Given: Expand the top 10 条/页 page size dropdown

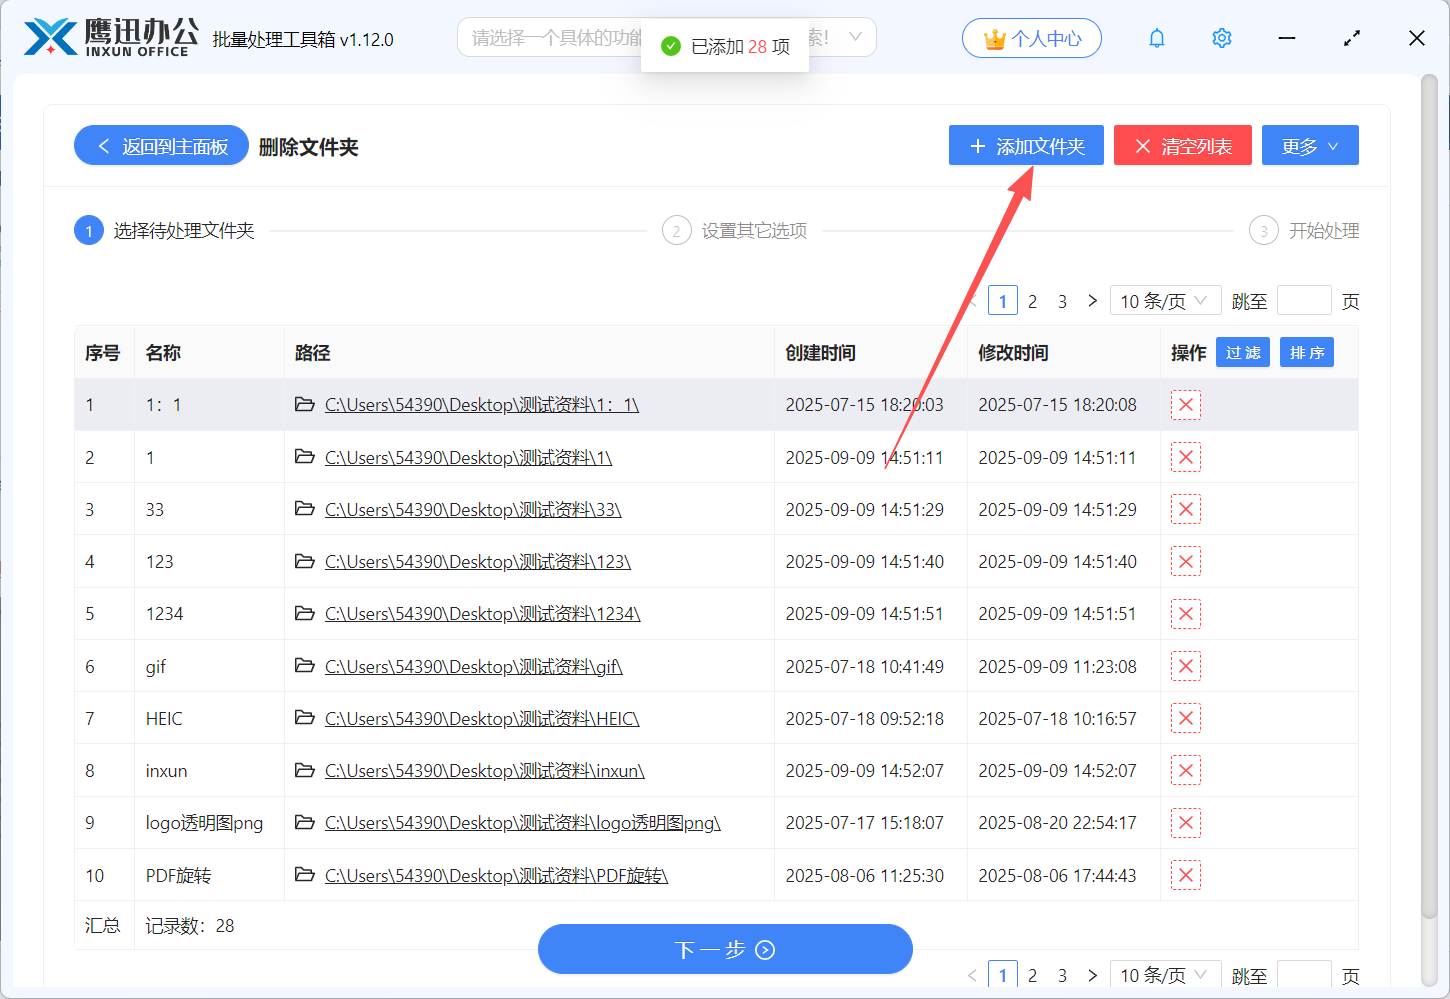Looking at the screenshot, I should (1164, 301).
